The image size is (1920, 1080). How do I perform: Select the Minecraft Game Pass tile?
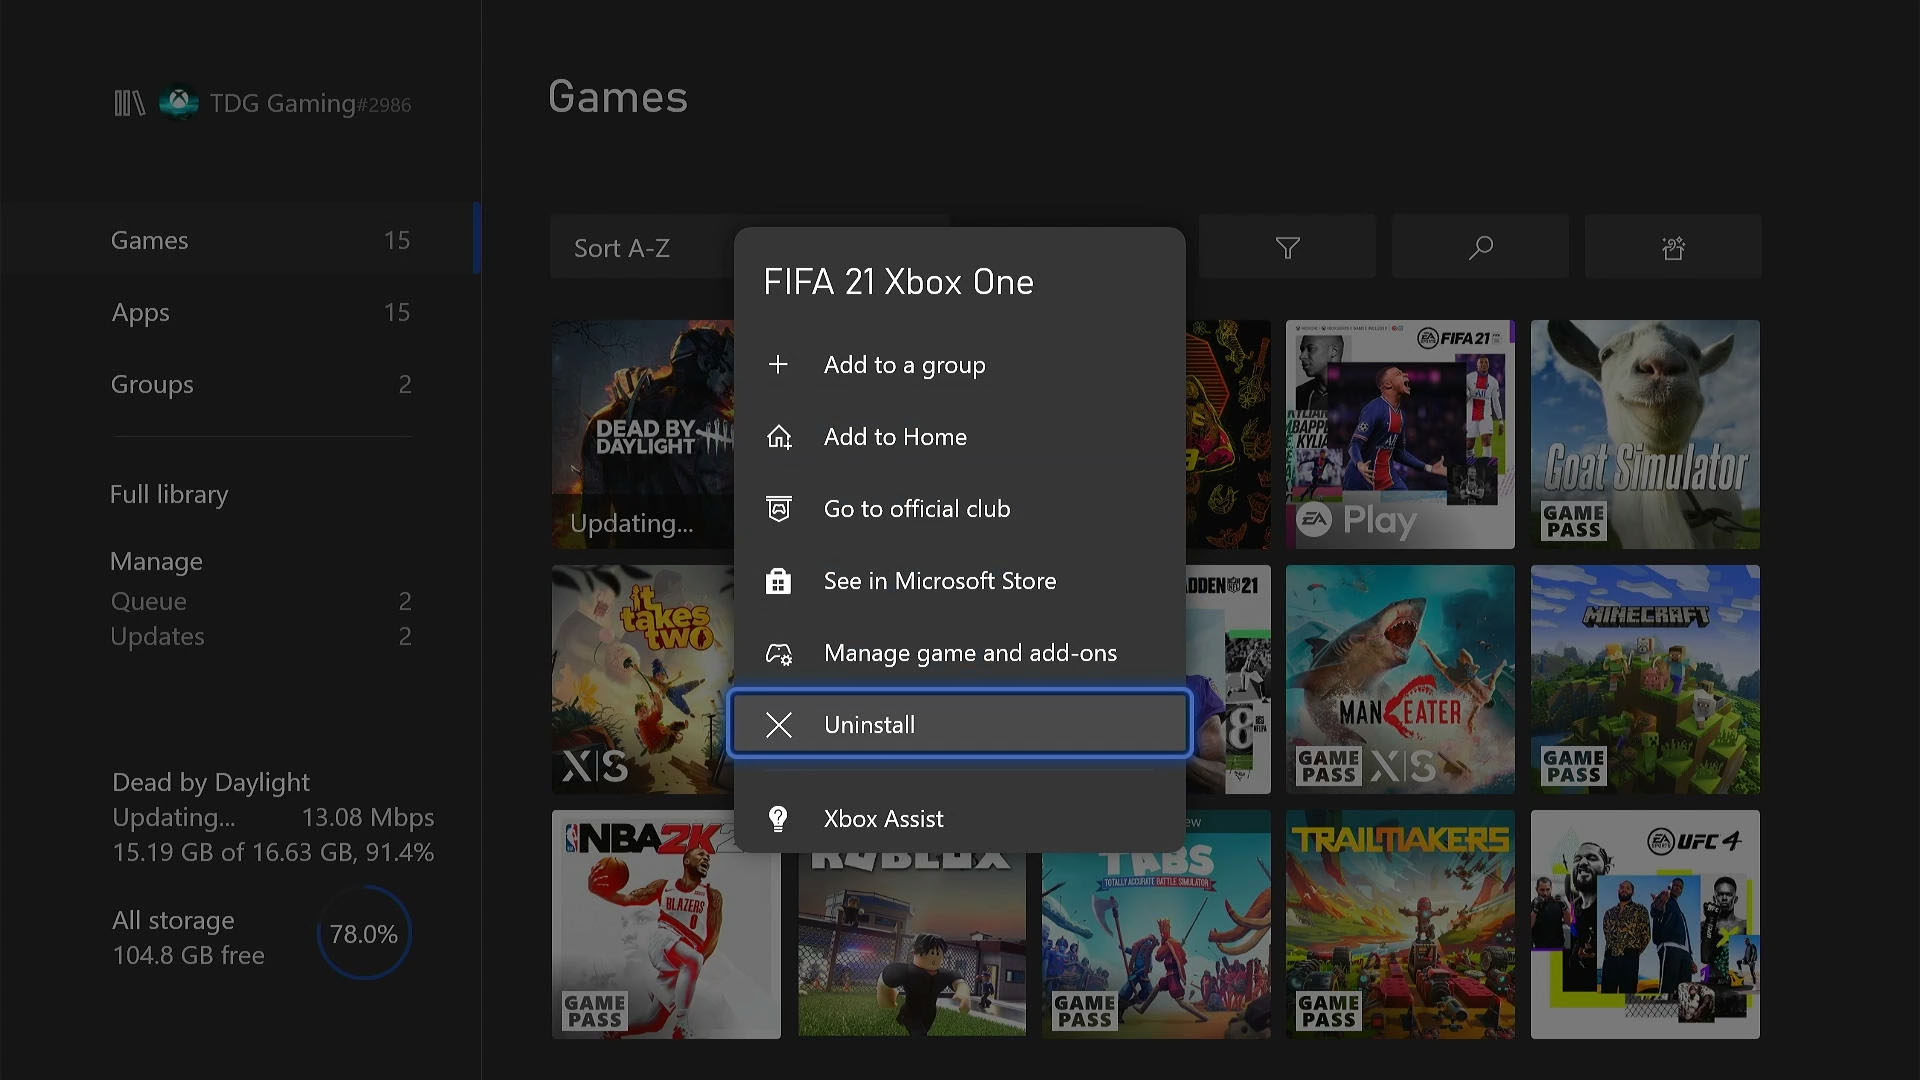point(1644,679)
